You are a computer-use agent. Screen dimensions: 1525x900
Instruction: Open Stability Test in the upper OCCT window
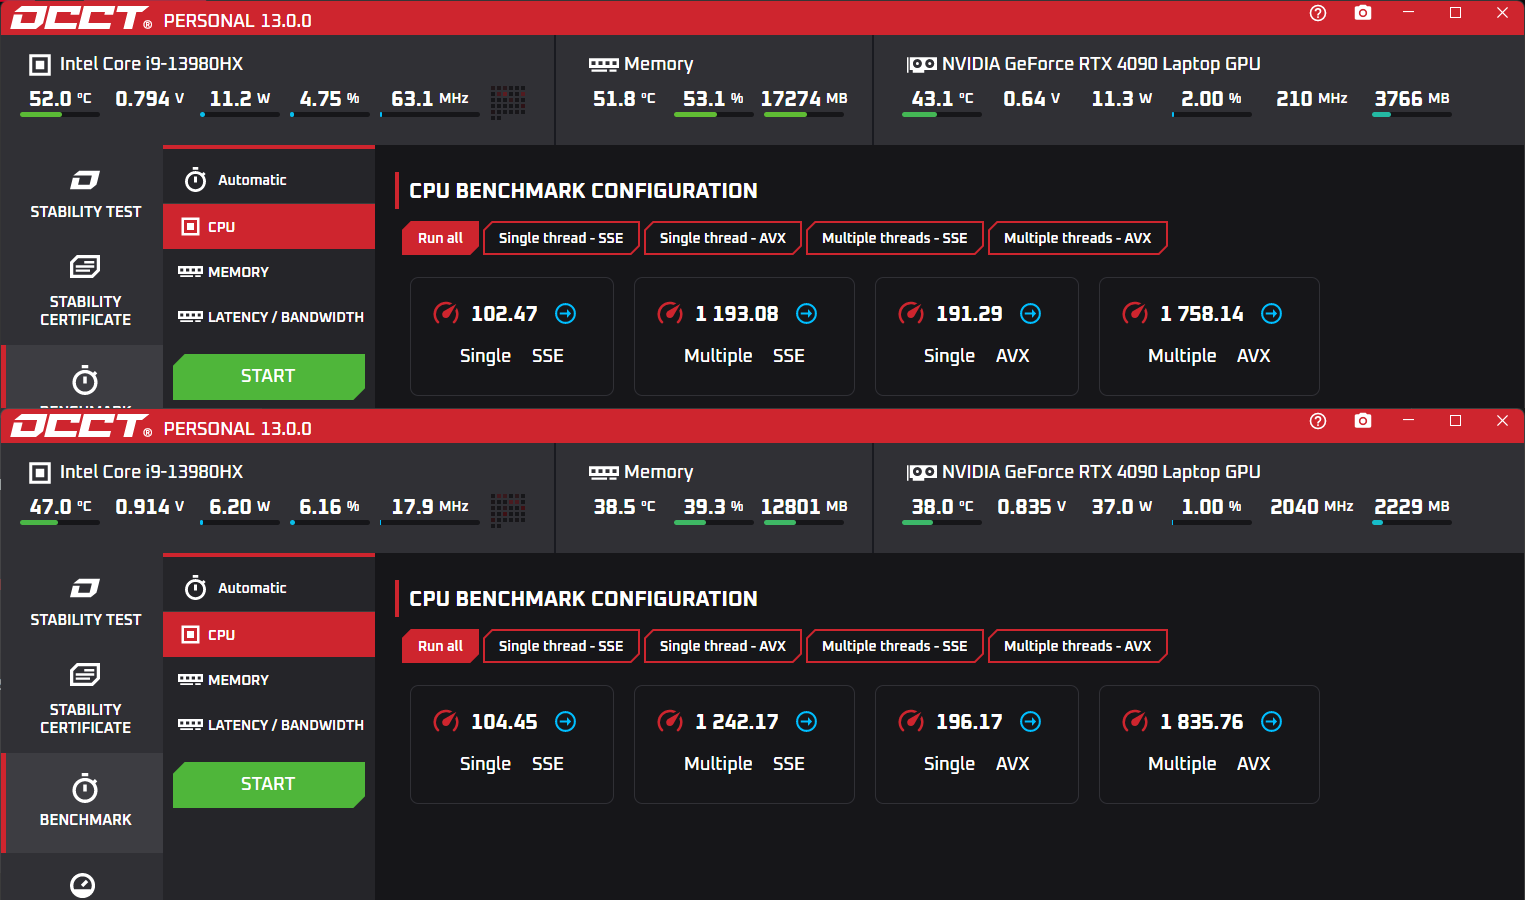coord(85,194)
